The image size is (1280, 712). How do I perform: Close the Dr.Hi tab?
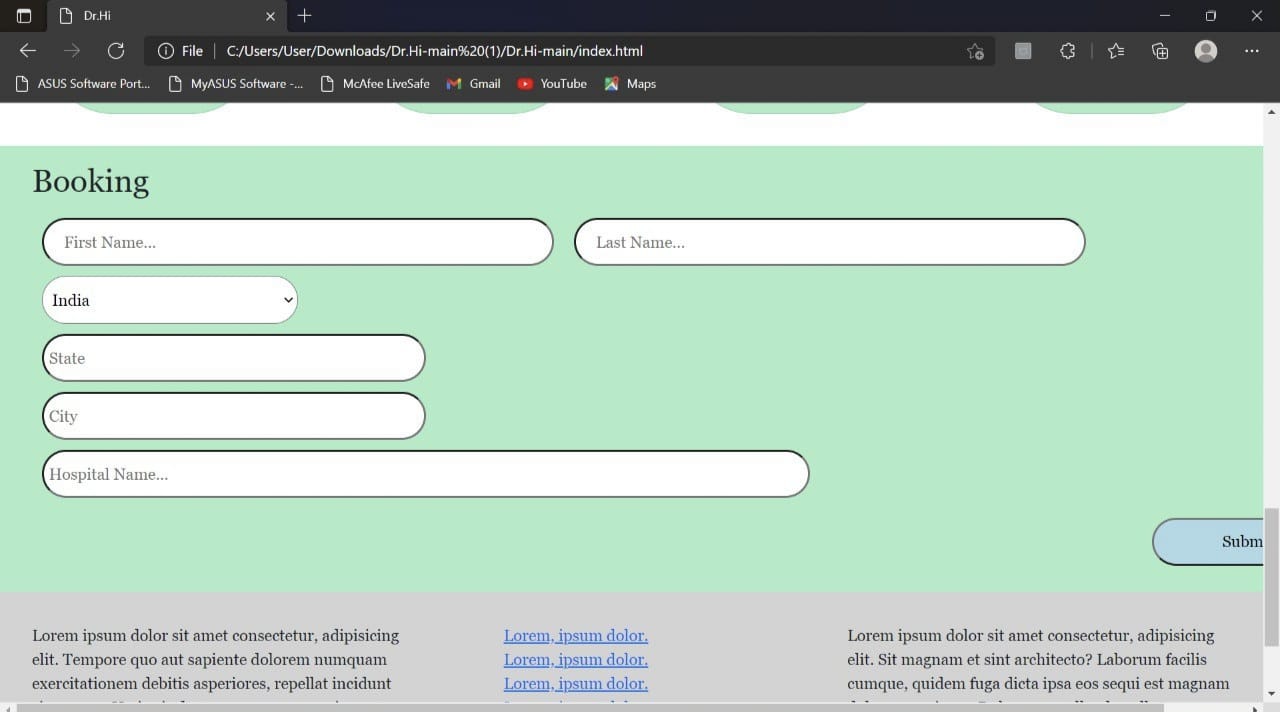pos(270,16)
